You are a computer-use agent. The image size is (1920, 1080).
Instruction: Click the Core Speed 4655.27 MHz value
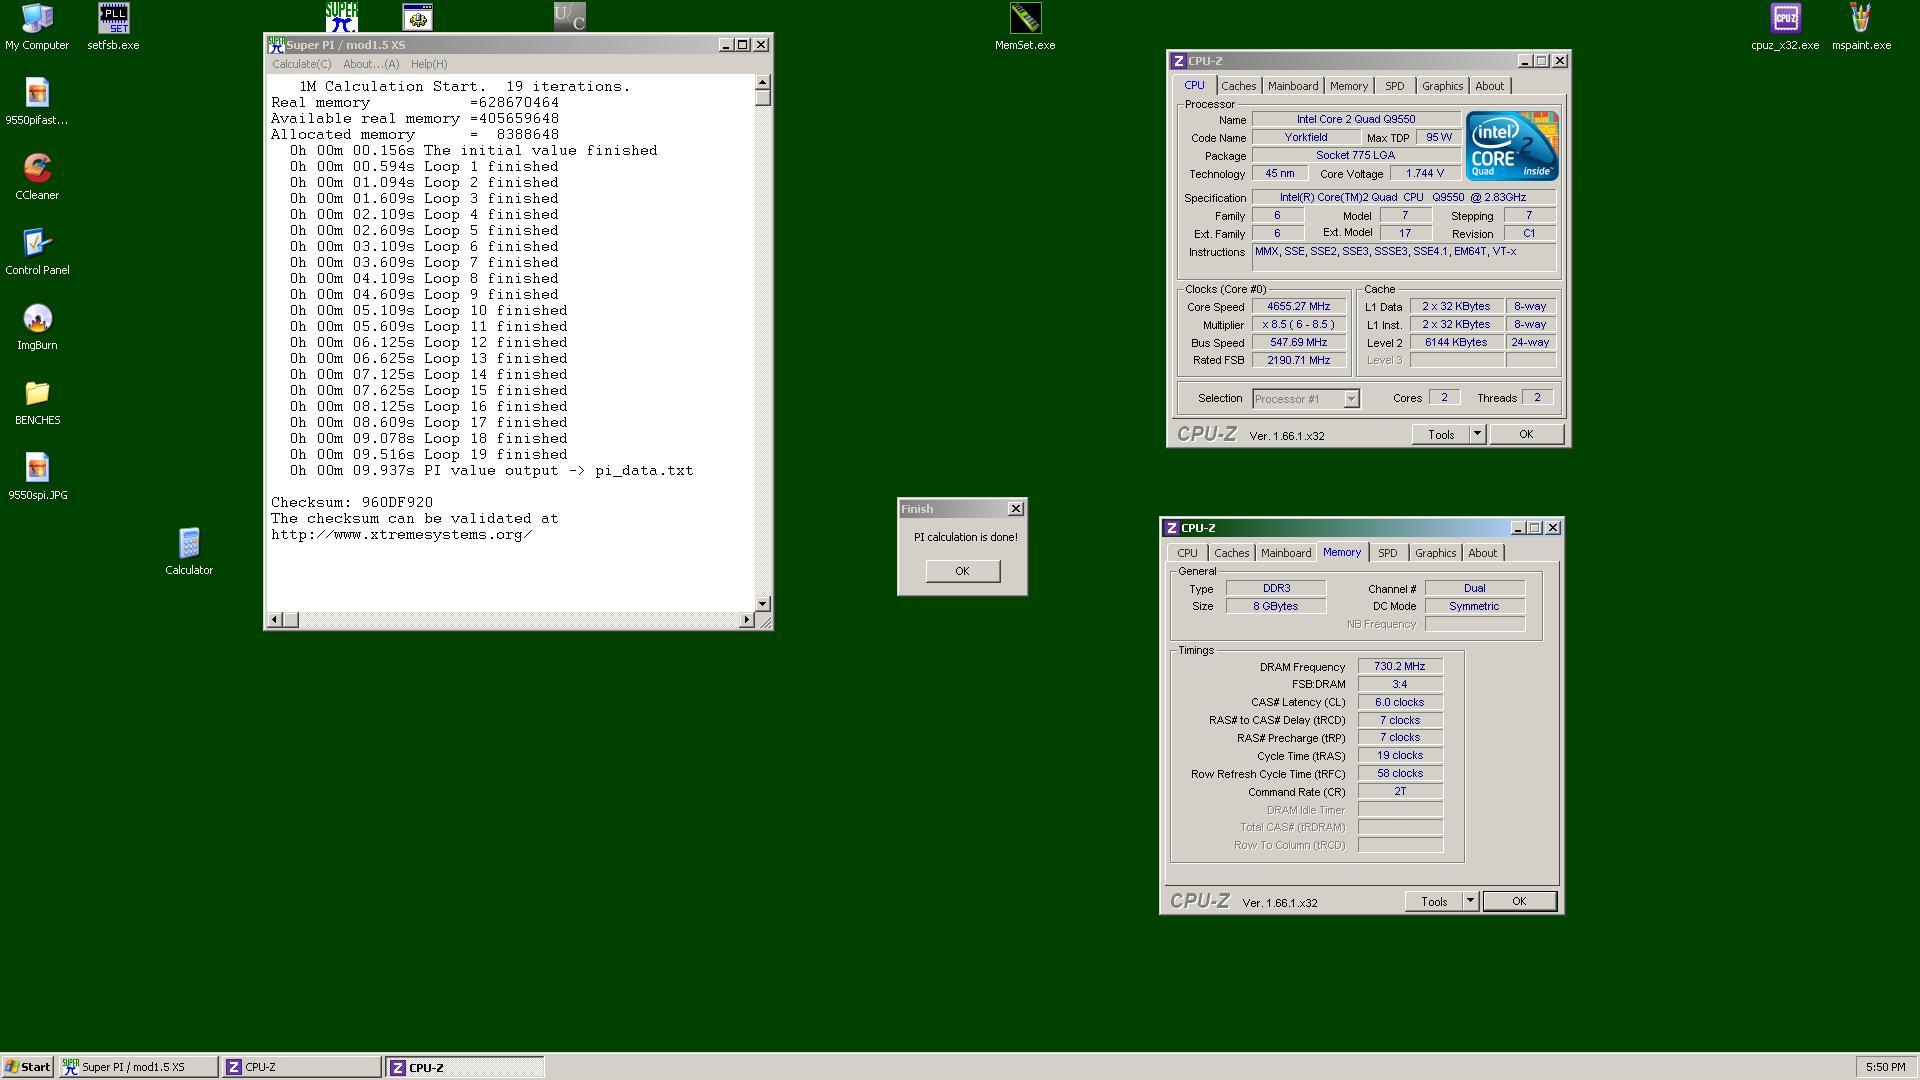(x=1298, y=307)
